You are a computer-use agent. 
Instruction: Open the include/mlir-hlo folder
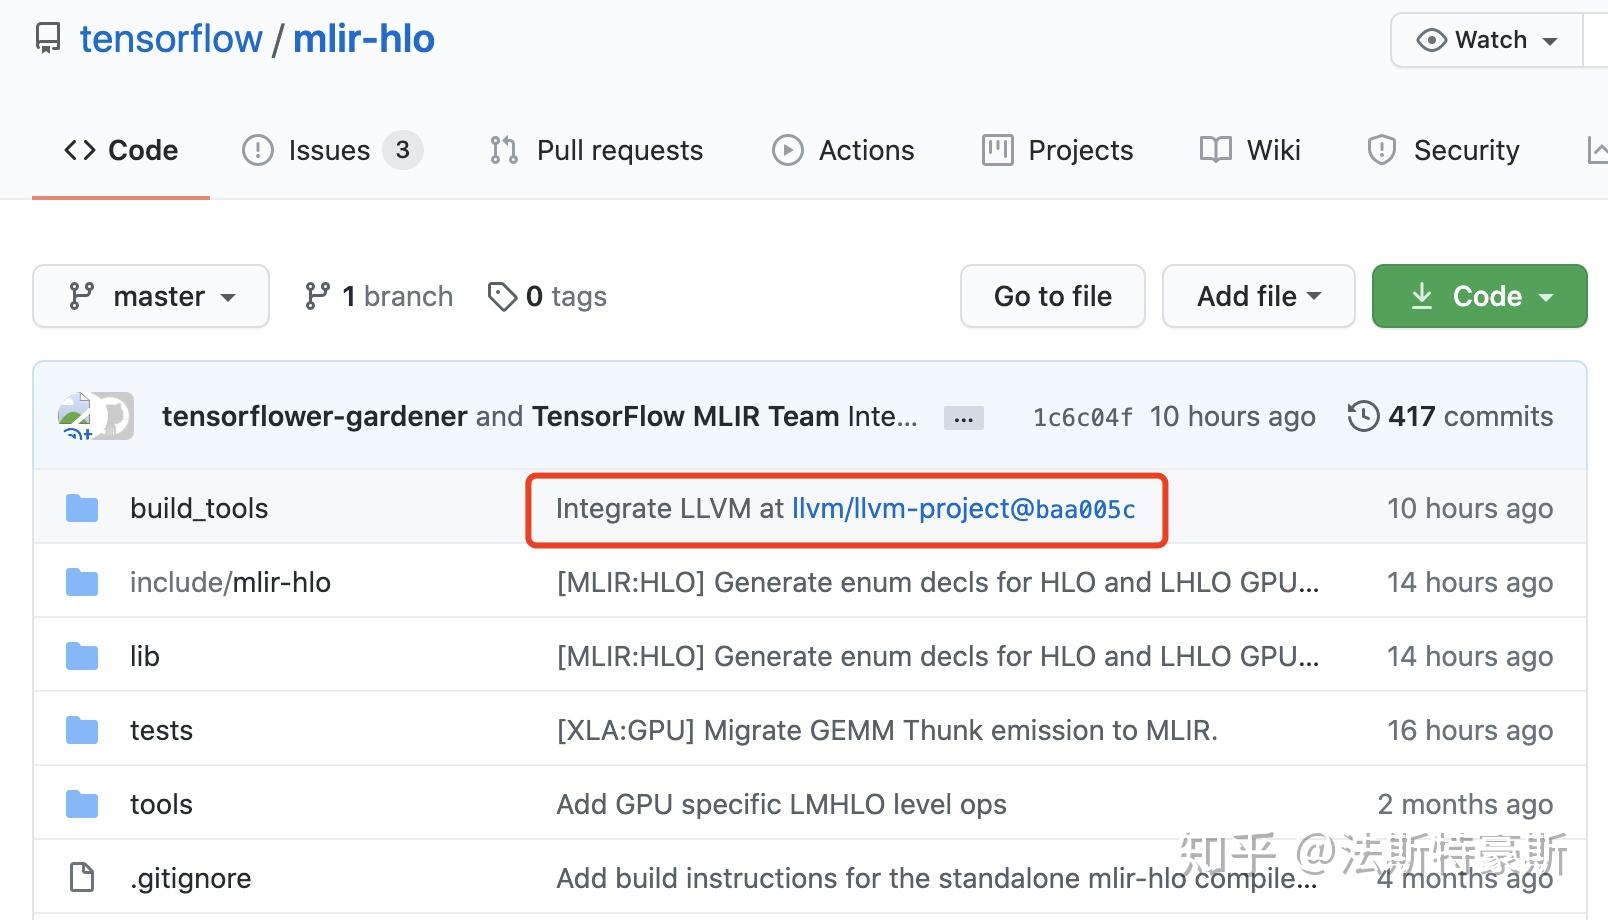pos(230,582)
